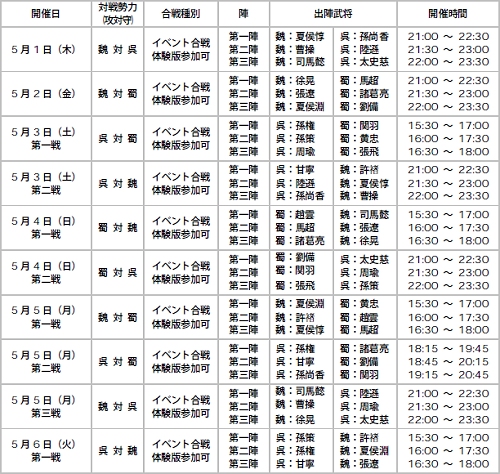Viewport: 500px width, 474px height.
Task: Click 第三陣 in 5月5日 第三戦 row
Action: coord(244,419)
